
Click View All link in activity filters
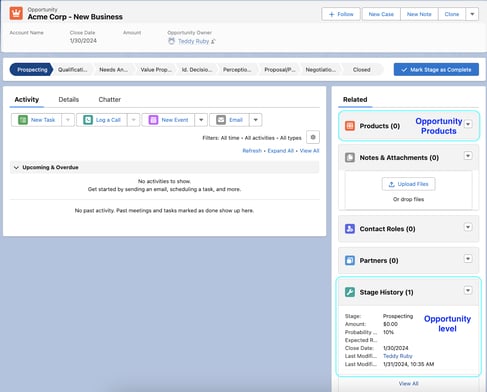tap(309, 151)
